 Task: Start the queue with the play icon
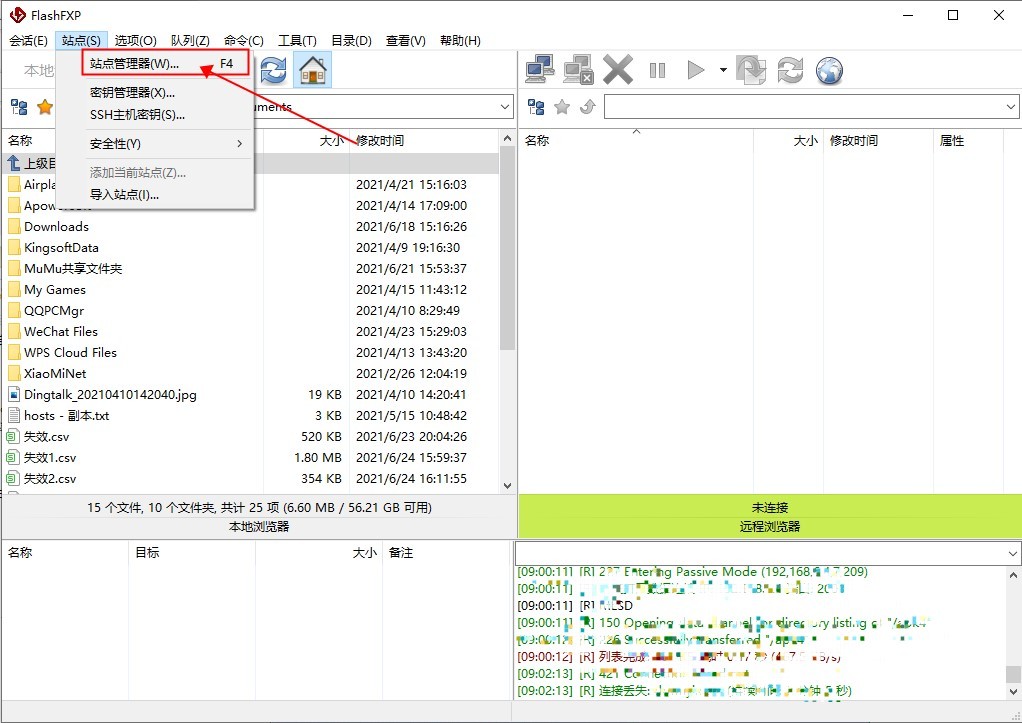695,70
